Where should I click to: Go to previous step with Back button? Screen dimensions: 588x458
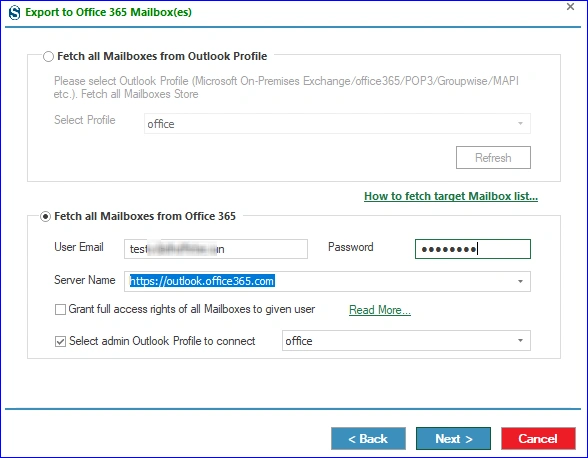(368, 438)
